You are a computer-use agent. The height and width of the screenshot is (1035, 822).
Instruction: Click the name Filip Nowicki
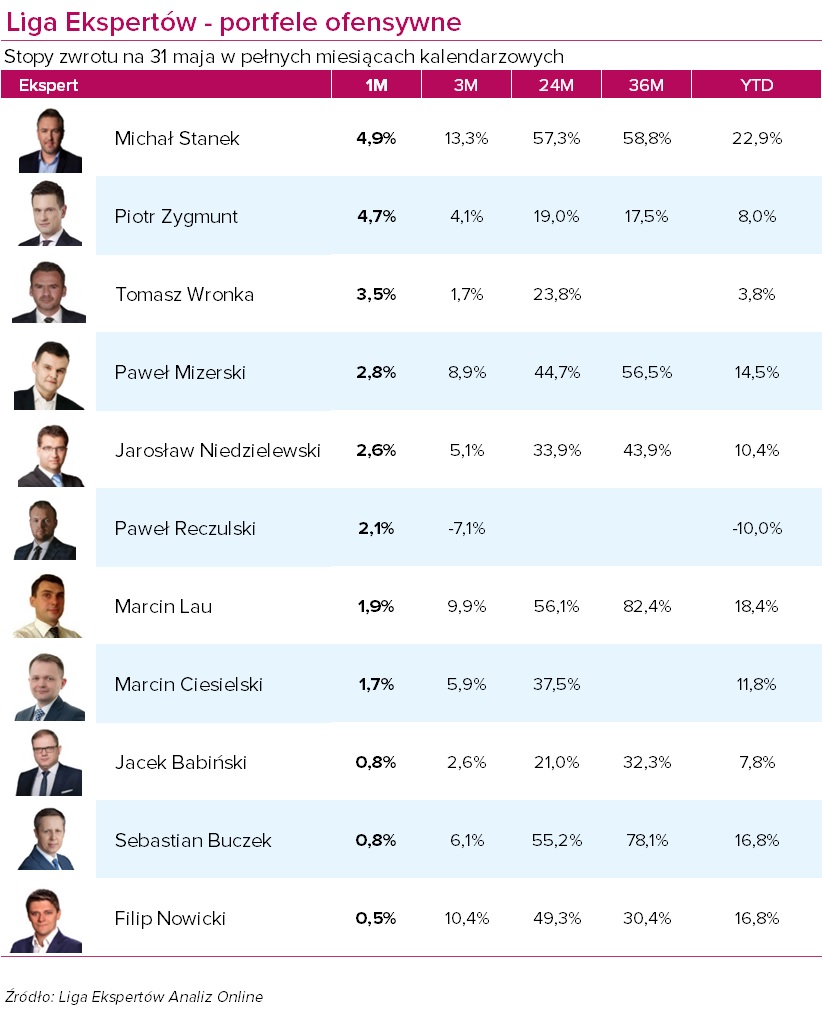point(170,918)
